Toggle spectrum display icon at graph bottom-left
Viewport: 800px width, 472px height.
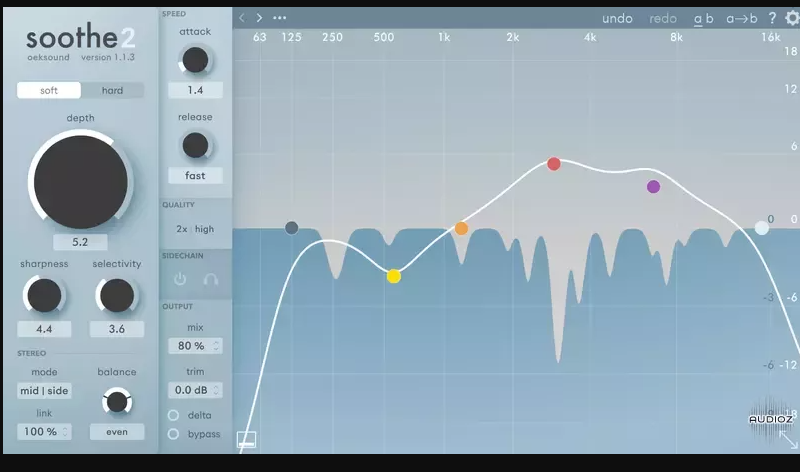click(x=246, y=439)
